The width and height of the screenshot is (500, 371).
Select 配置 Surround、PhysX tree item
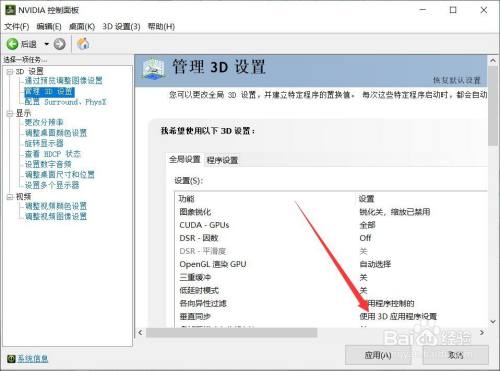click(x=65, y=102)
